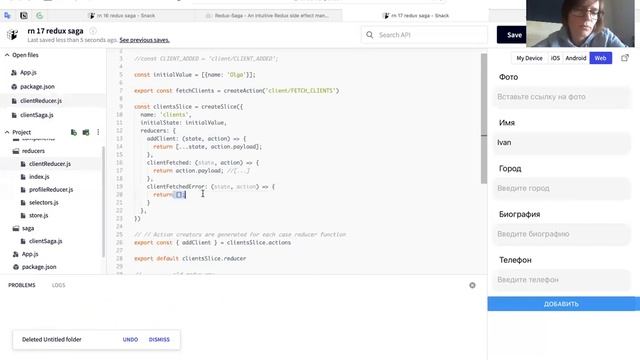Screen dimensions: 640x360
Task: Click the new folder icon in Project header
Action: [x=86, y=132]
